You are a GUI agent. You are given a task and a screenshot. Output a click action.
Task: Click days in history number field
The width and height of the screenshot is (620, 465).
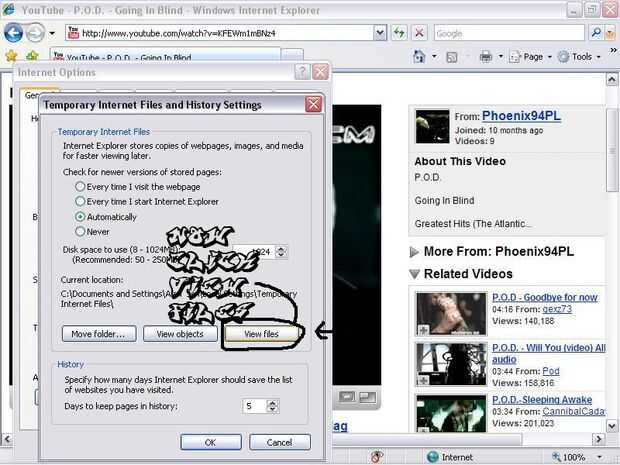tap(255, 406)
